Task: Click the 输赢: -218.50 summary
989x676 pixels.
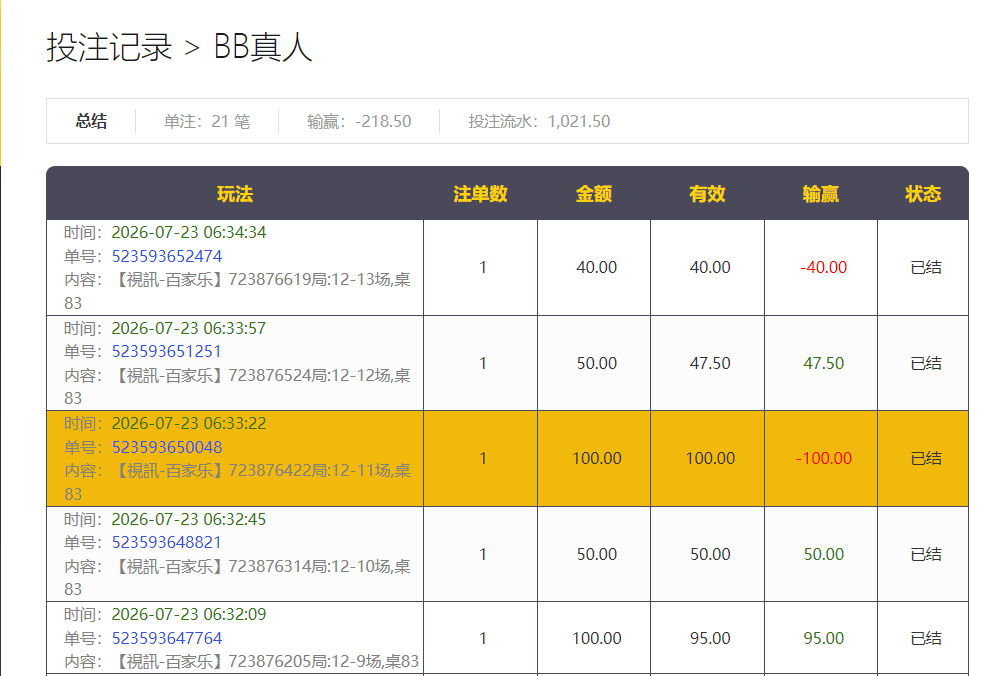Action: coord(359,121)
